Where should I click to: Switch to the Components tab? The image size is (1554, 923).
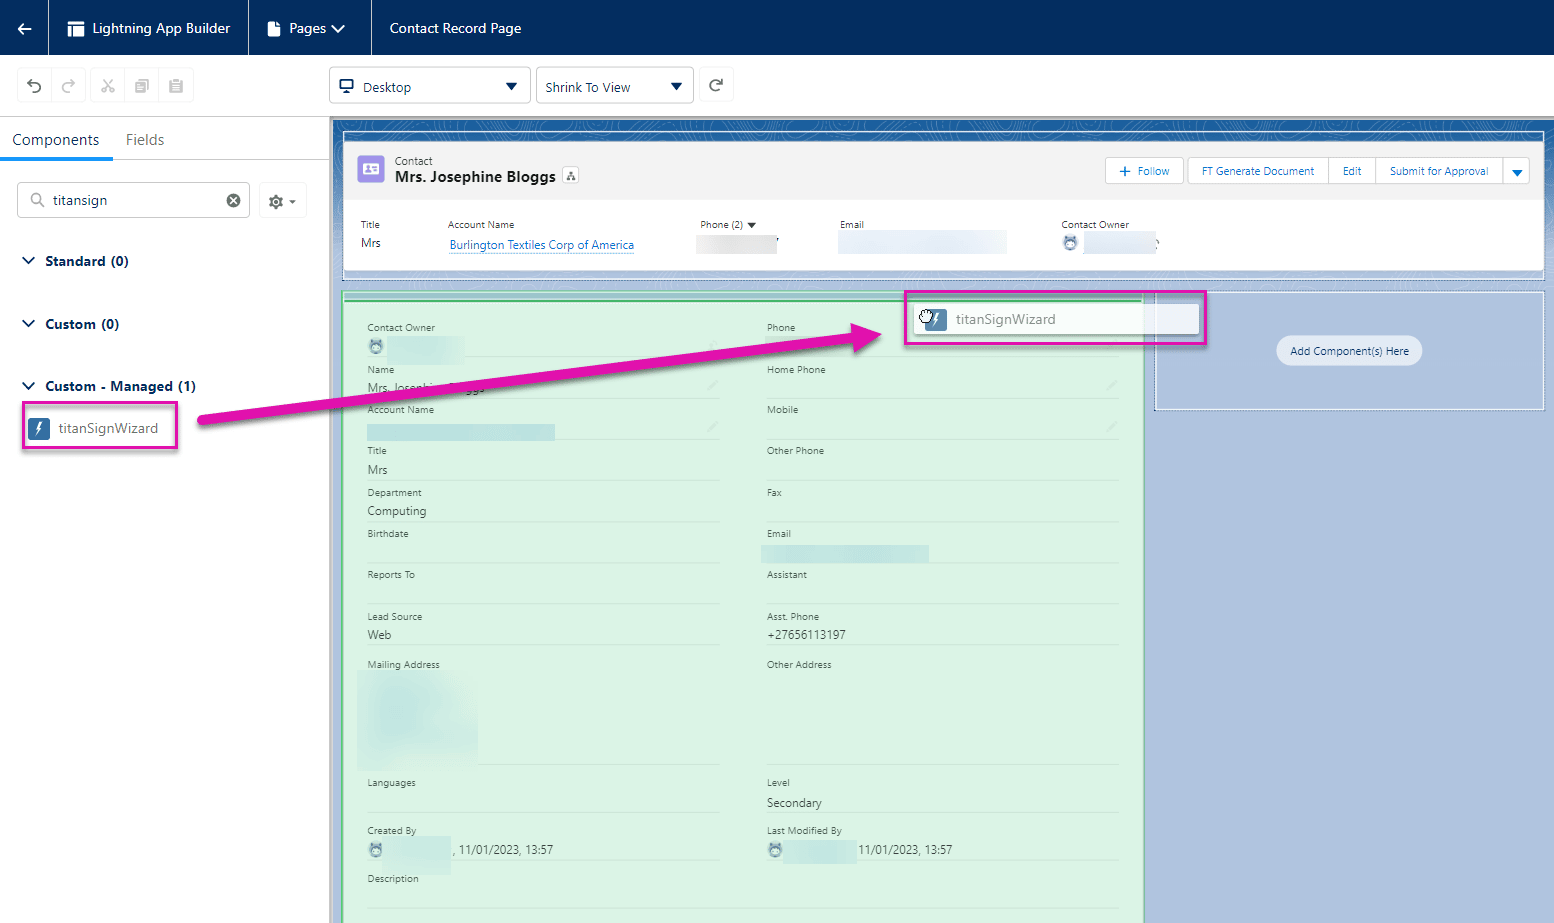[x=56, y=140]
